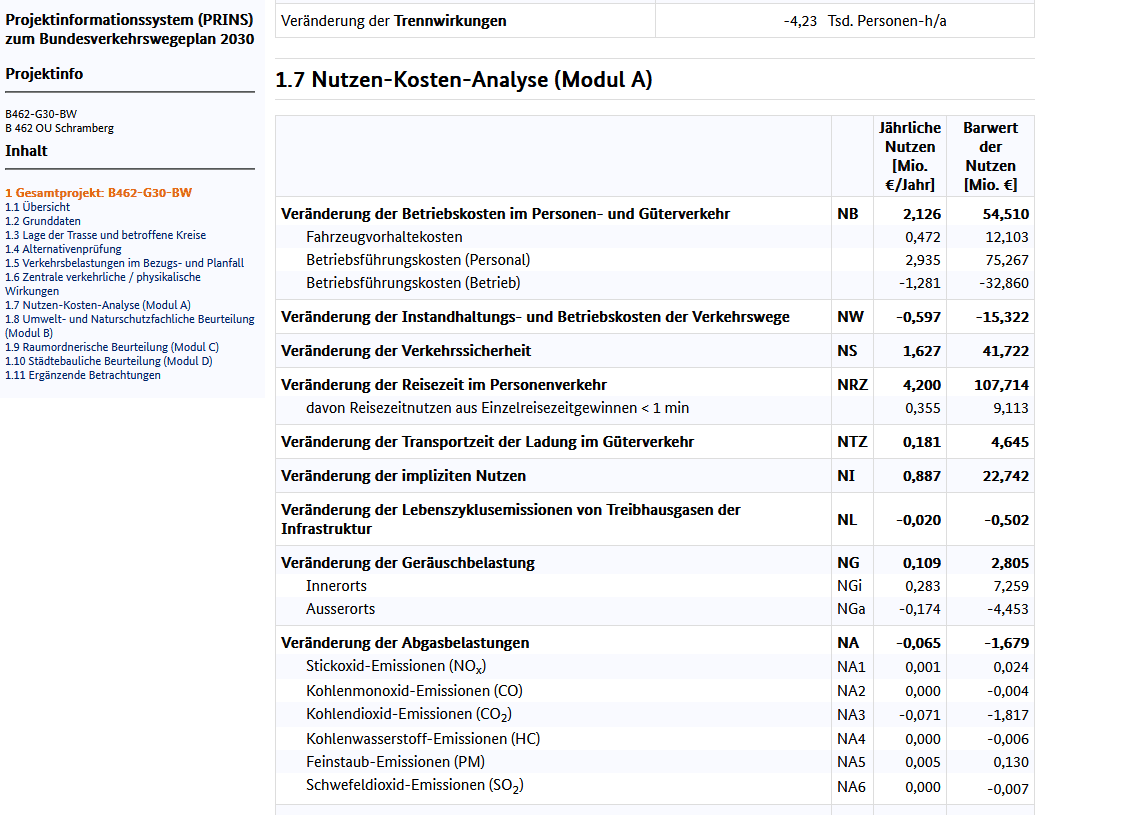This screenshot has width=1137, height=815.
Task: Click the 1.7 Nutzen-Kosten-Analyse sidebar link
Action: click(97, 305)
